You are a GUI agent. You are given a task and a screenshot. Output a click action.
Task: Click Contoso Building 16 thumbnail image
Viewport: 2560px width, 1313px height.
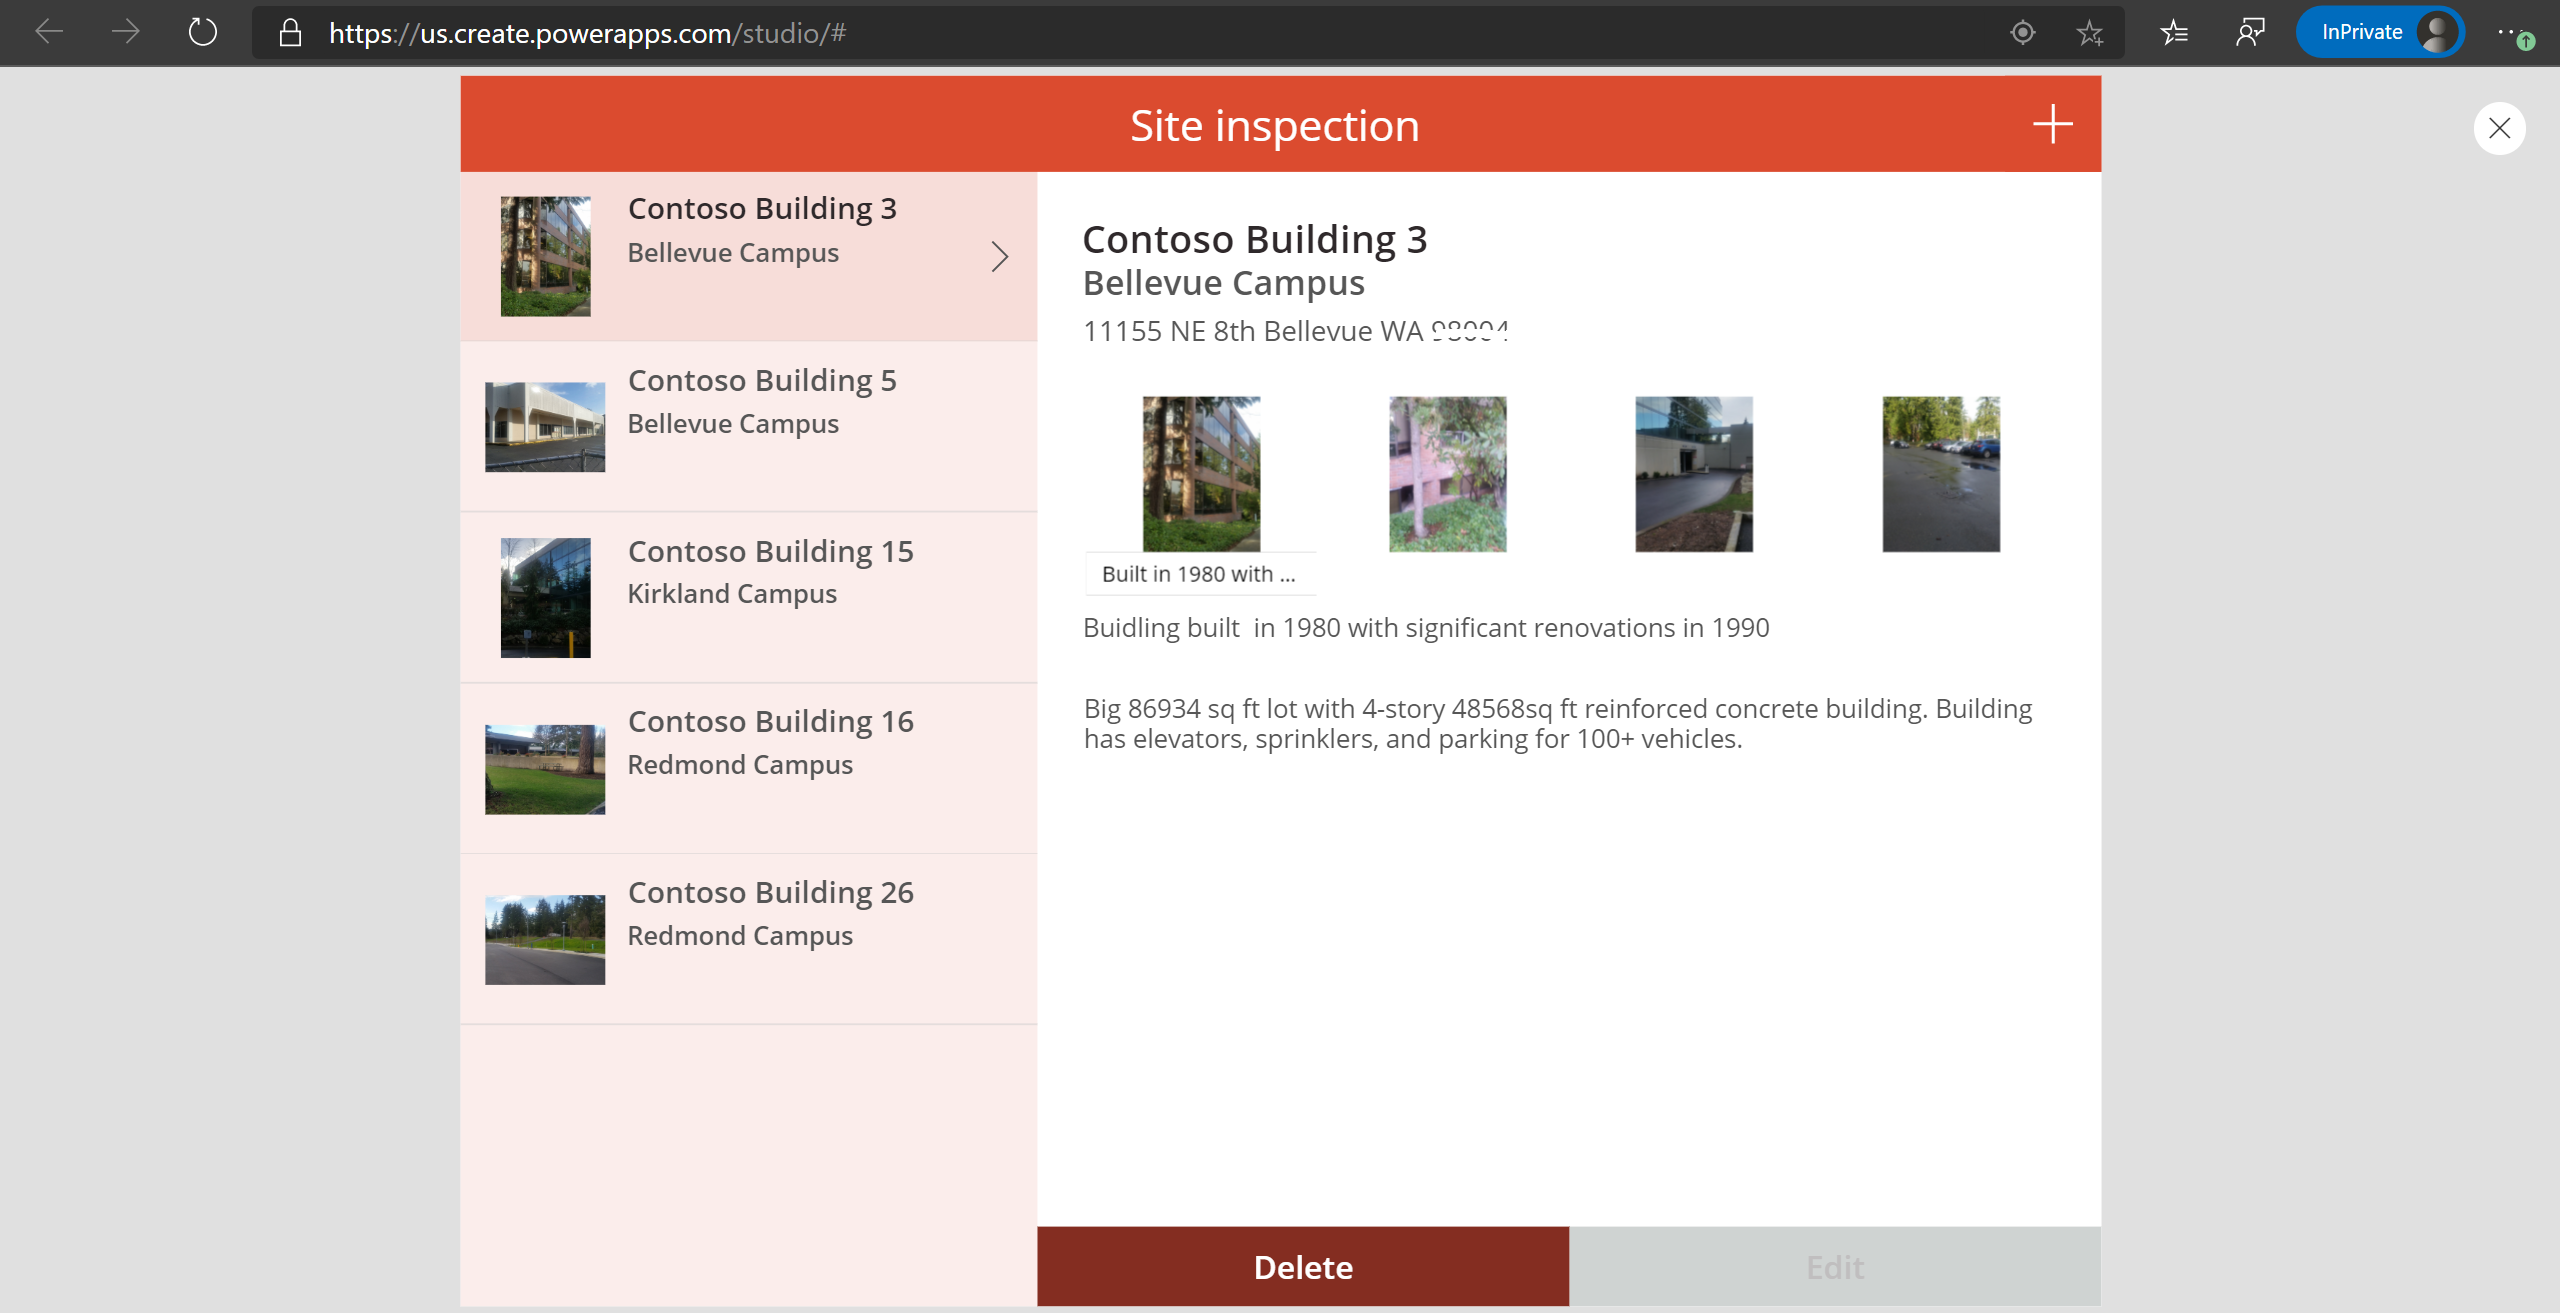click(x=545, y=769)
